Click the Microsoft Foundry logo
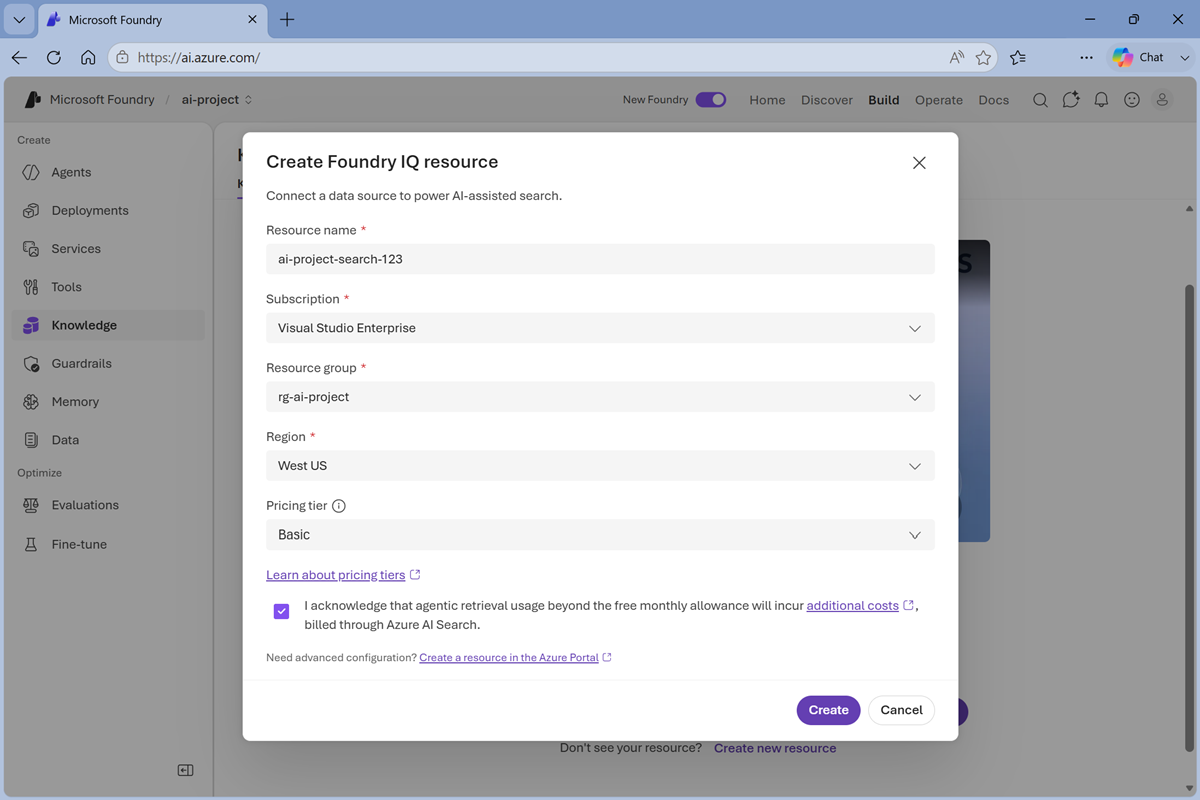 point(33,100)
